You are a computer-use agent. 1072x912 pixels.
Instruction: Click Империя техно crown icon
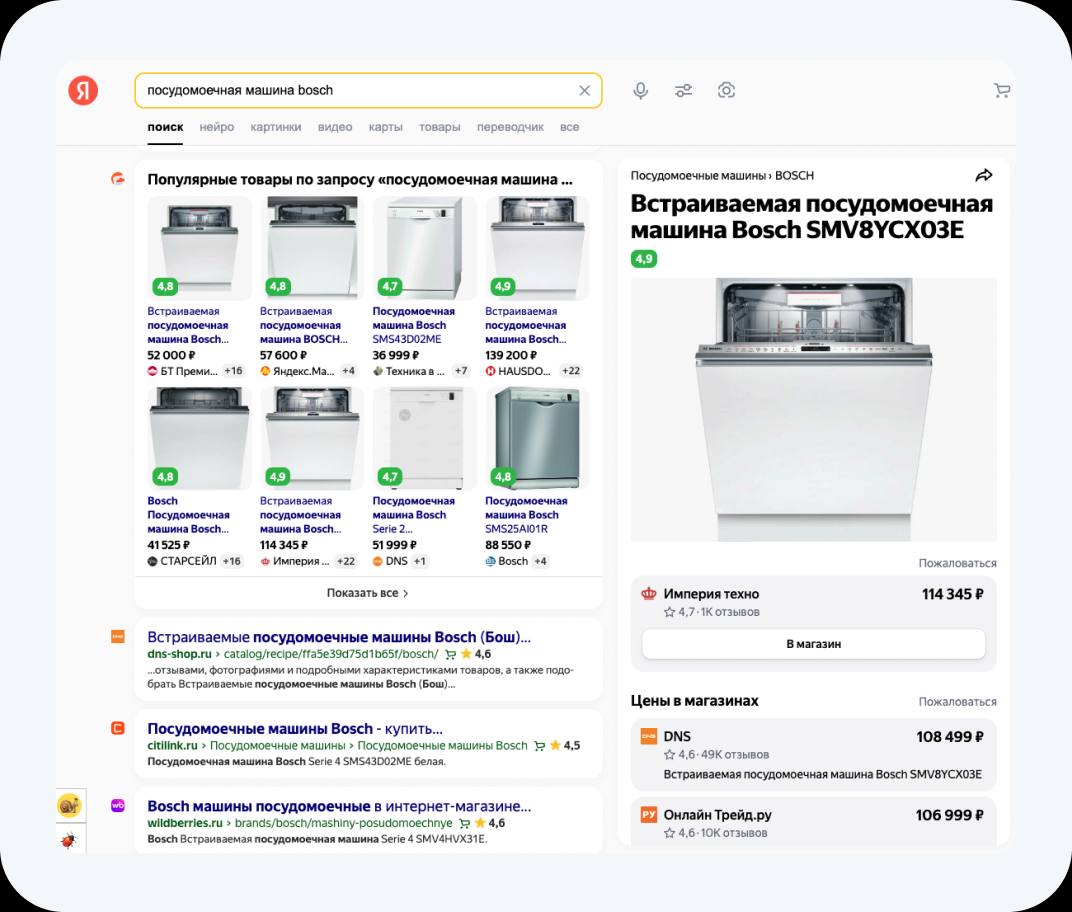click(x=649, y=593)
